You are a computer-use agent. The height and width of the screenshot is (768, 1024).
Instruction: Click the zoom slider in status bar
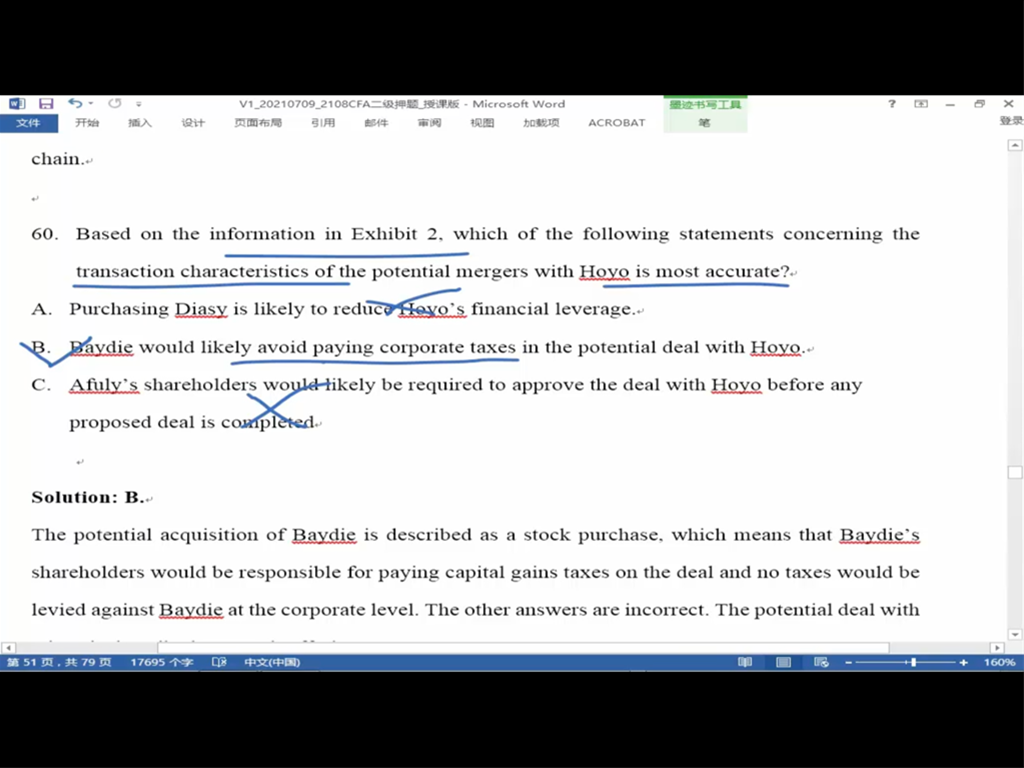[912, 662]
